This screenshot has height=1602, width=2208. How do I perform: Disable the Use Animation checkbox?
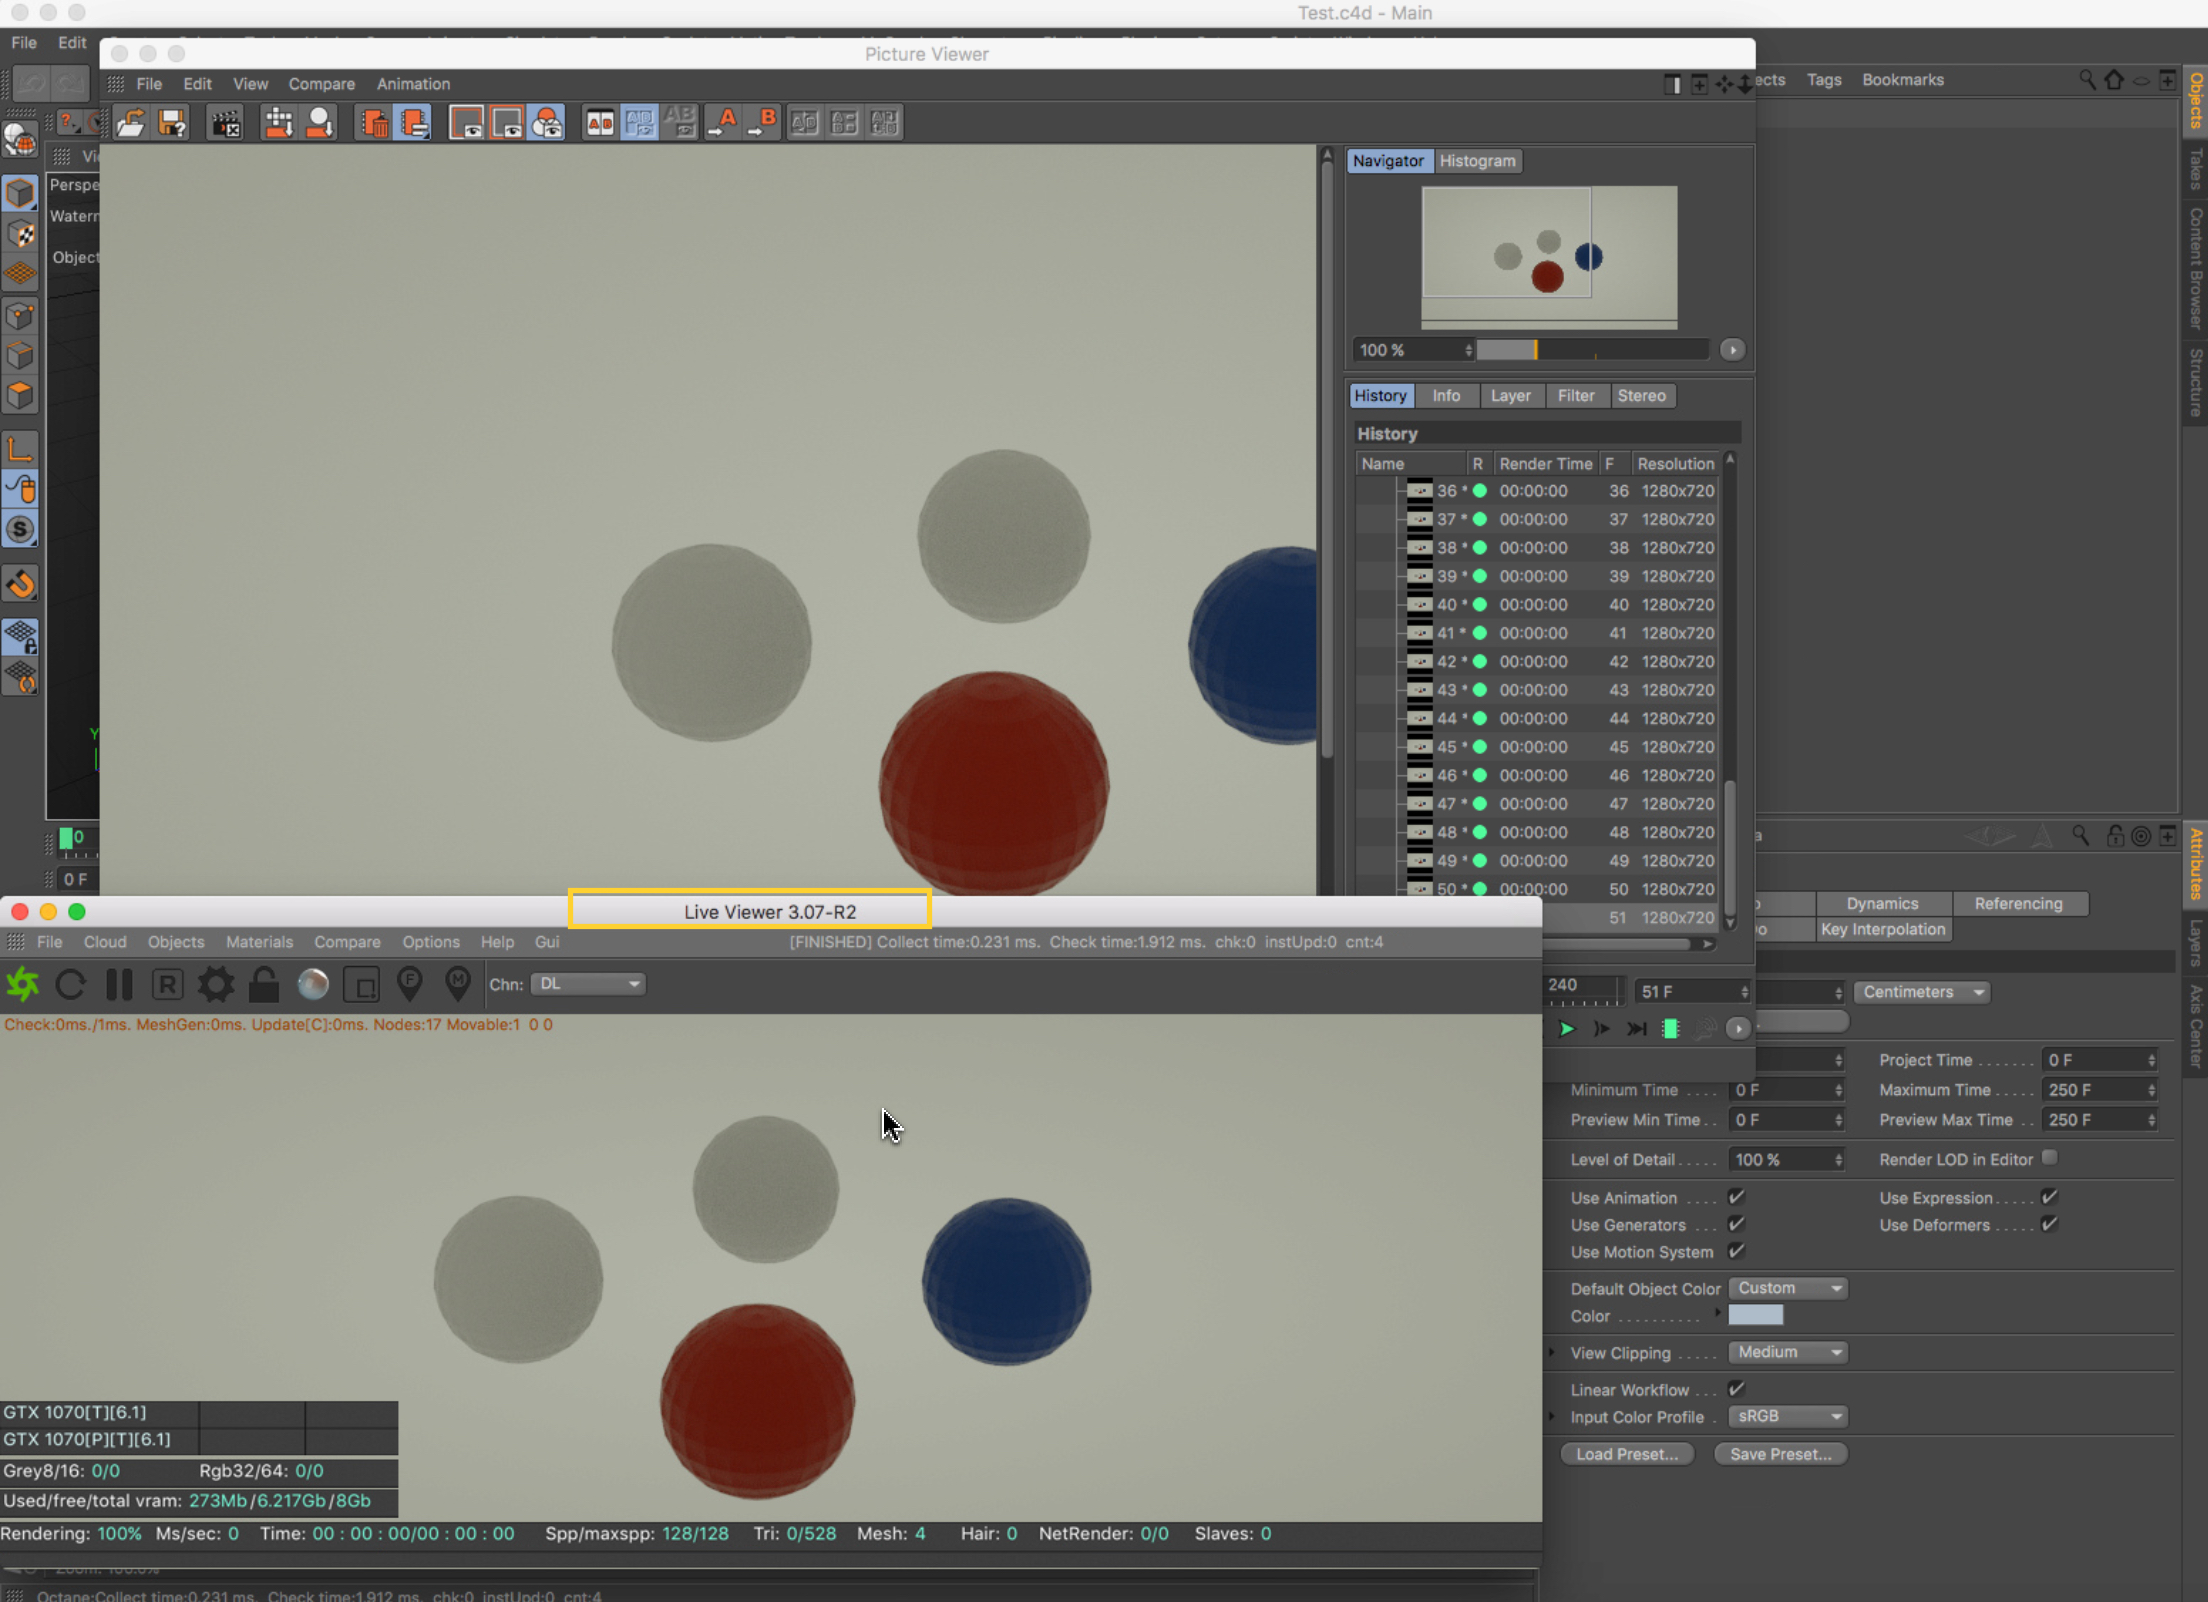click(x=1736, y=1197)
